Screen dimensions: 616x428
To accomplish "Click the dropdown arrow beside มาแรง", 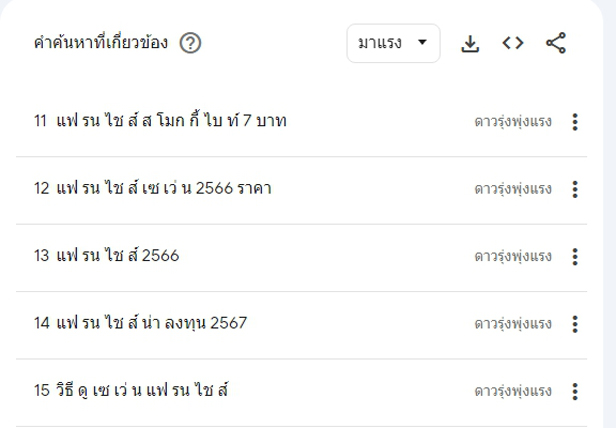I will (x=422, y=42).
